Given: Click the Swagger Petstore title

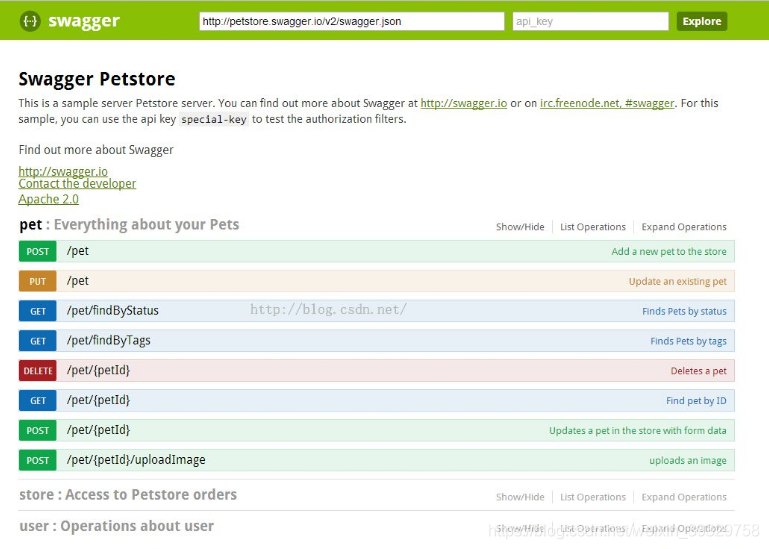Looking at the screenshot, I should pyautogui.click(x=97, y=79).
